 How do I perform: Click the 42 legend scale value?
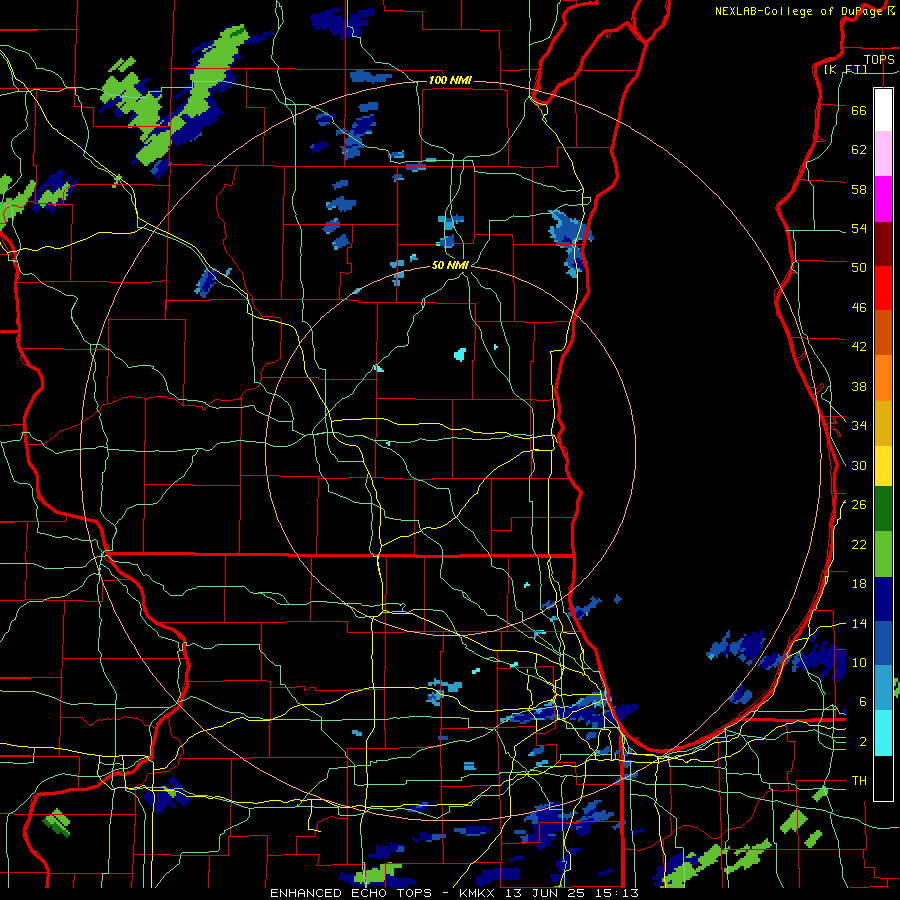(859, 347)
